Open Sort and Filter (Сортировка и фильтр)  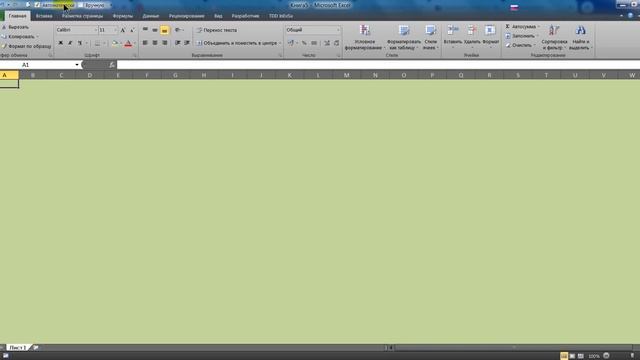click(x=554, y=37)
